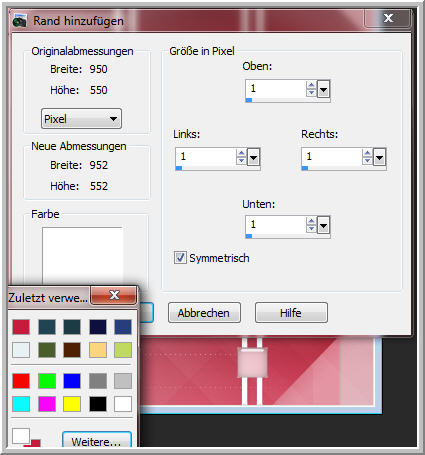The height and width of the screenshot is (455, 425).
Task: Increase the Links value with up arrow
Action: click(x=241, y=153)
